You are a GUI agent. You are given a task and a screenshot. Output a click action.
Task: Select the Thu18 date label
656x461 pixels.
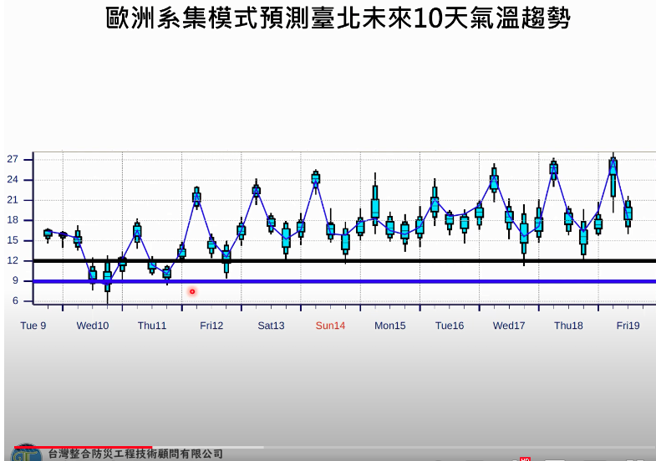(568, 325)
